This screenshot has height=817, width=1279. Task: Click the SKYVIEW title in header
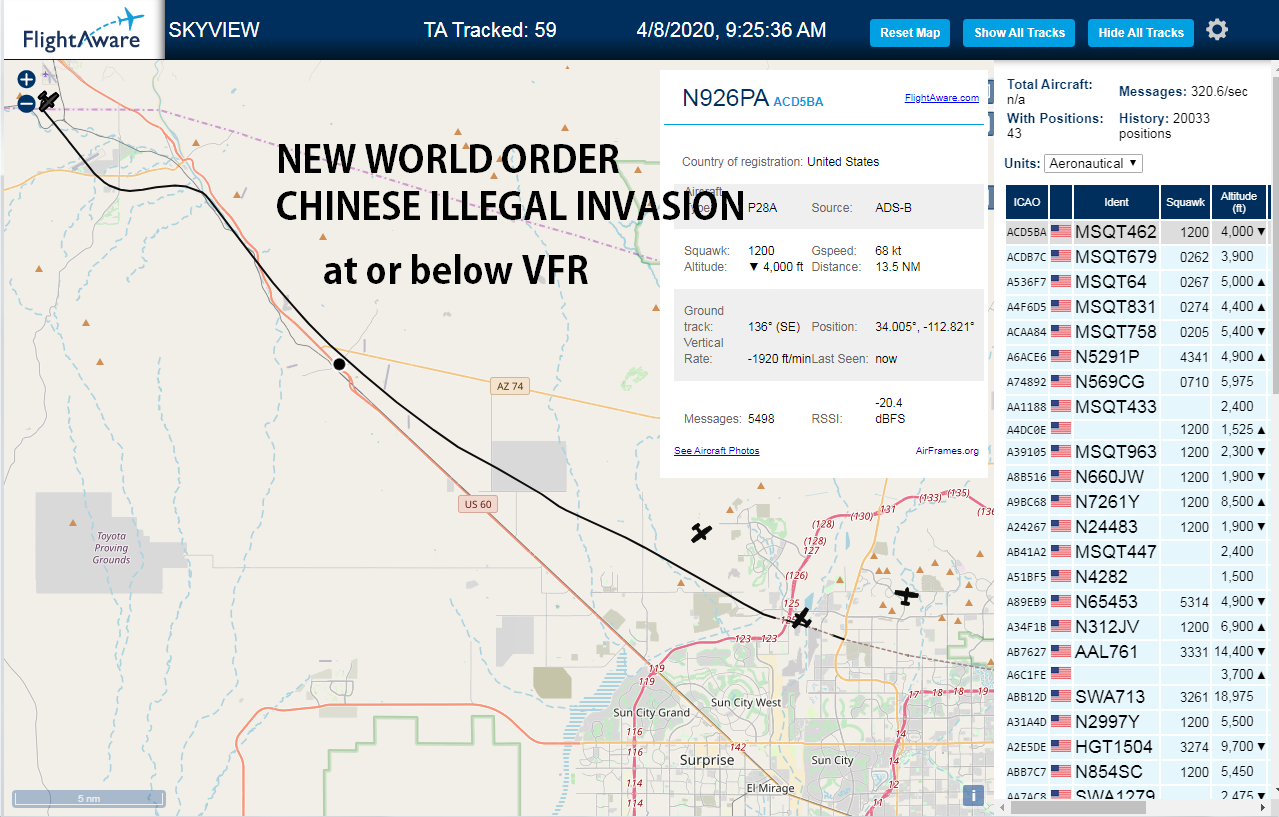214,30
